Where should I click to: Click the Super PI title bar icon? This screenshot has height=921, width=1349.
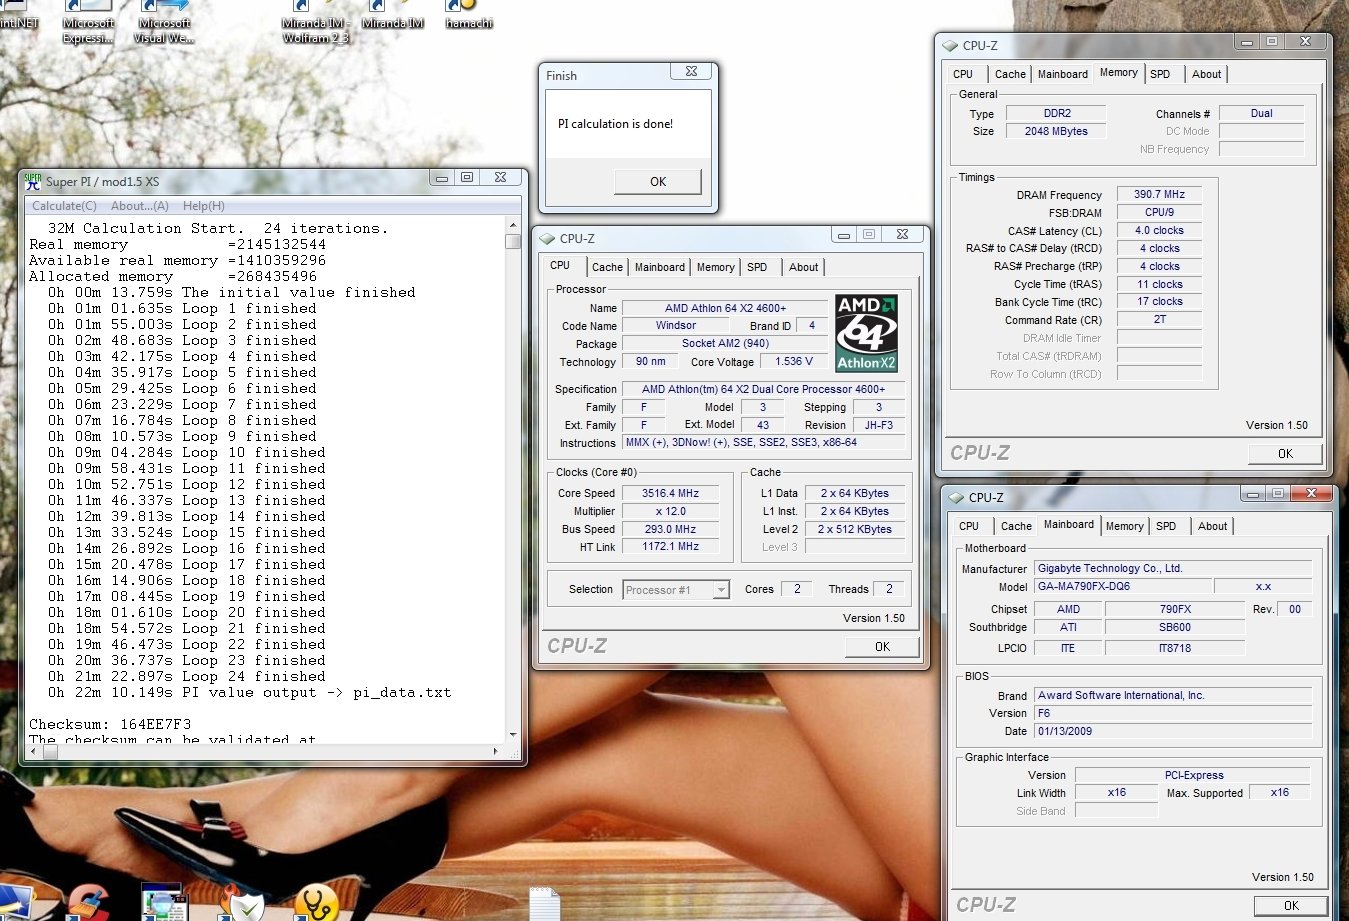pyautogui.click(x=33, y=181)
